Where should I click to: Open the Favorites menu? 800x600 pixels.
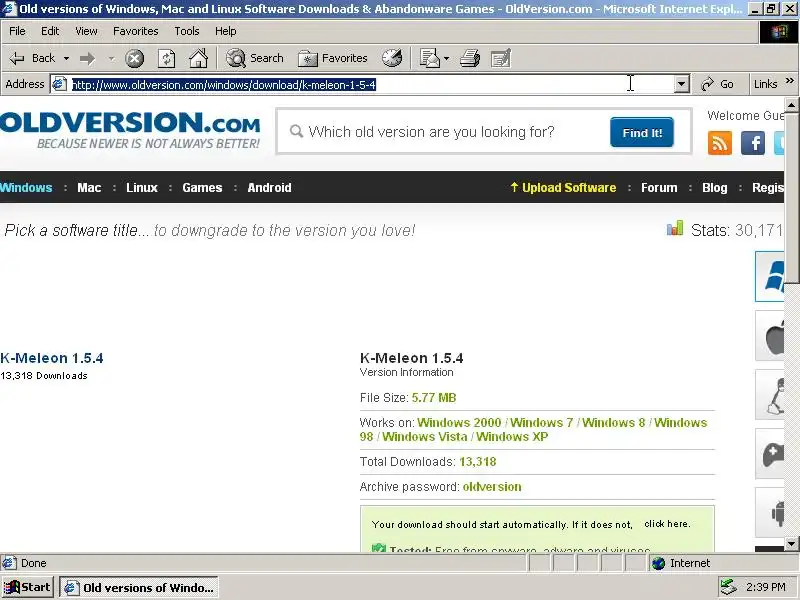point(136,31)
